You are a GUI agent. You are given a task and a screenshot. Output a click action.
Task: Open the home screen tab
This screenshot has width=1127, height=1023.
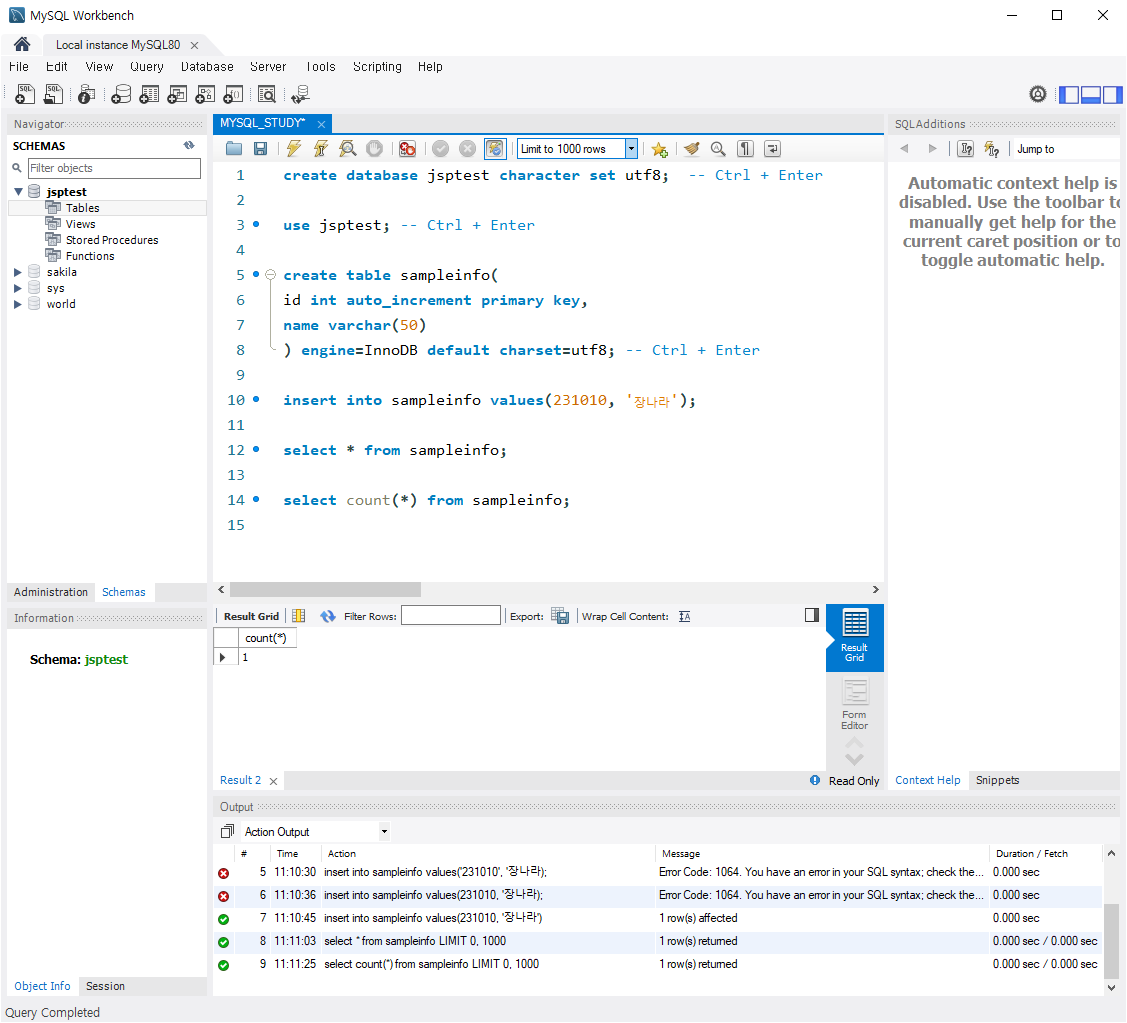(22, 45)
